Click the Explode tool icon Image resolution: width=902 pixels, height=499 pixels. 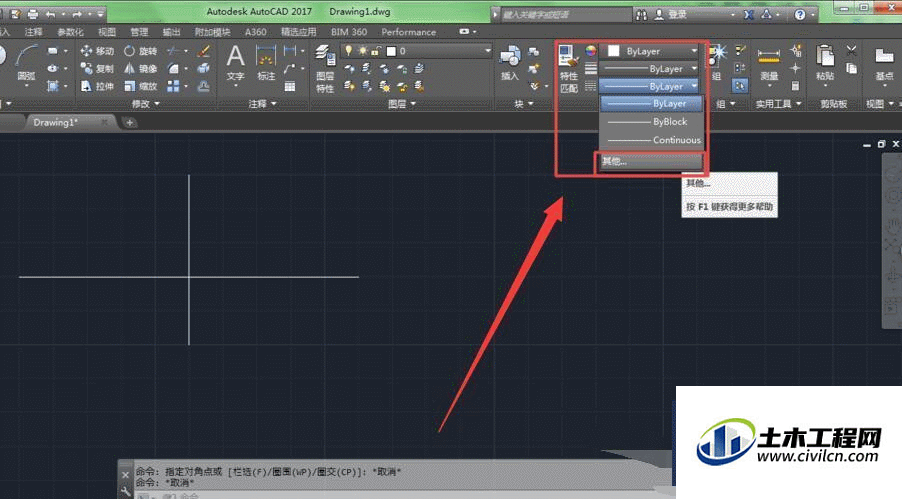point(203,68)
